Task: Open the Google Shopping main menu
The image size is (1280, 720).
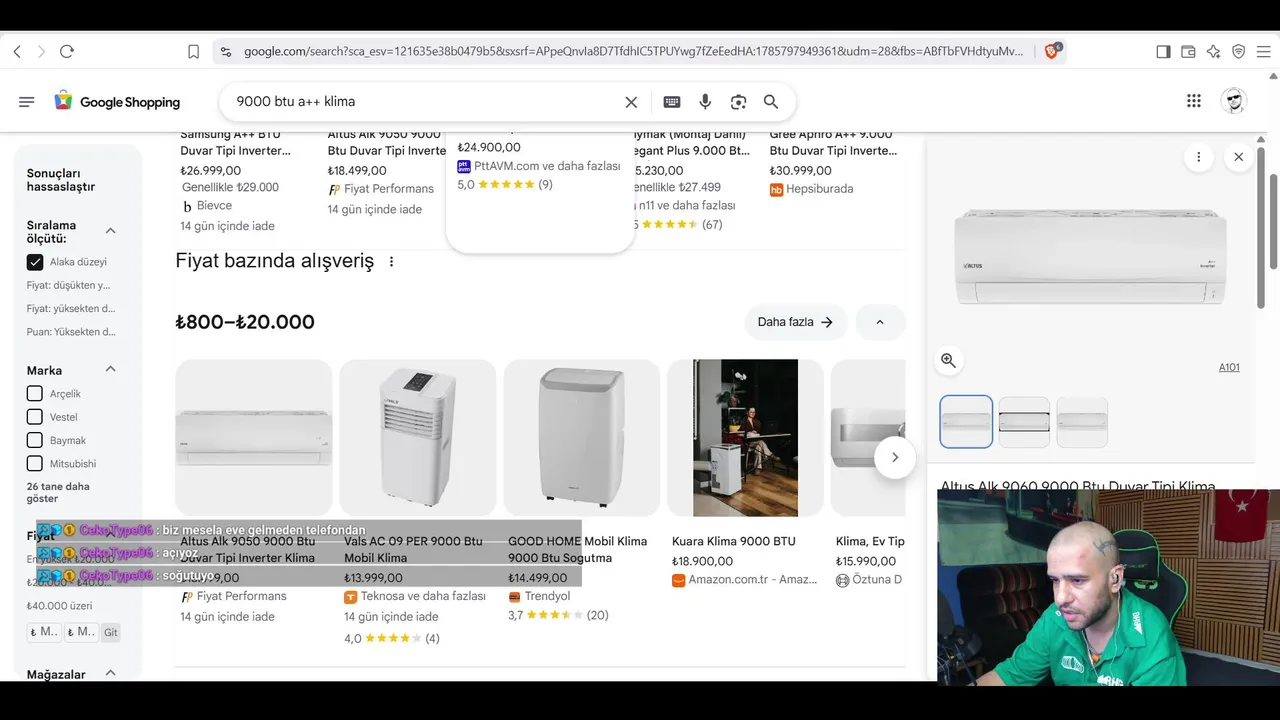Action: pos(27,102)
